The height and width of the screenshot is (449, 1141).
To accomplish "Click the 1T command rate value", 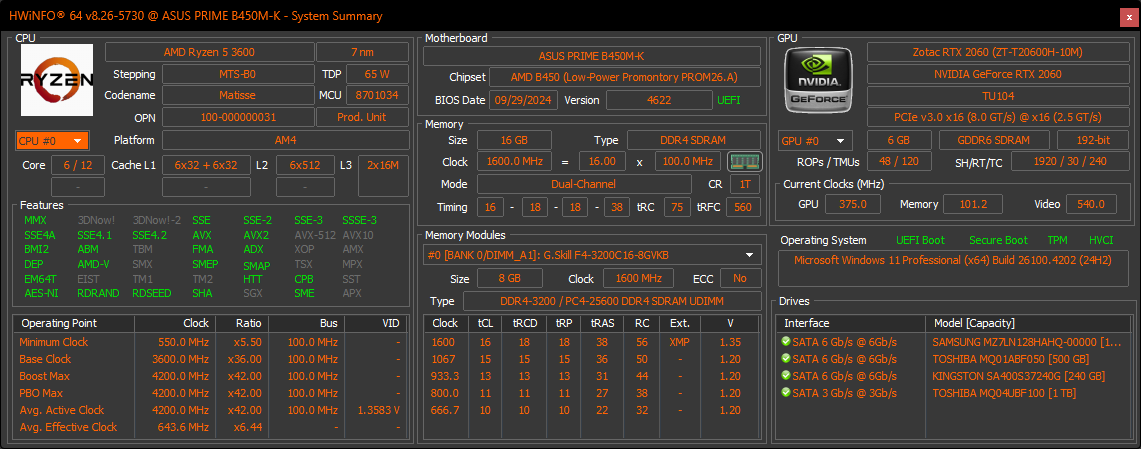I will [x=745, y=185].
